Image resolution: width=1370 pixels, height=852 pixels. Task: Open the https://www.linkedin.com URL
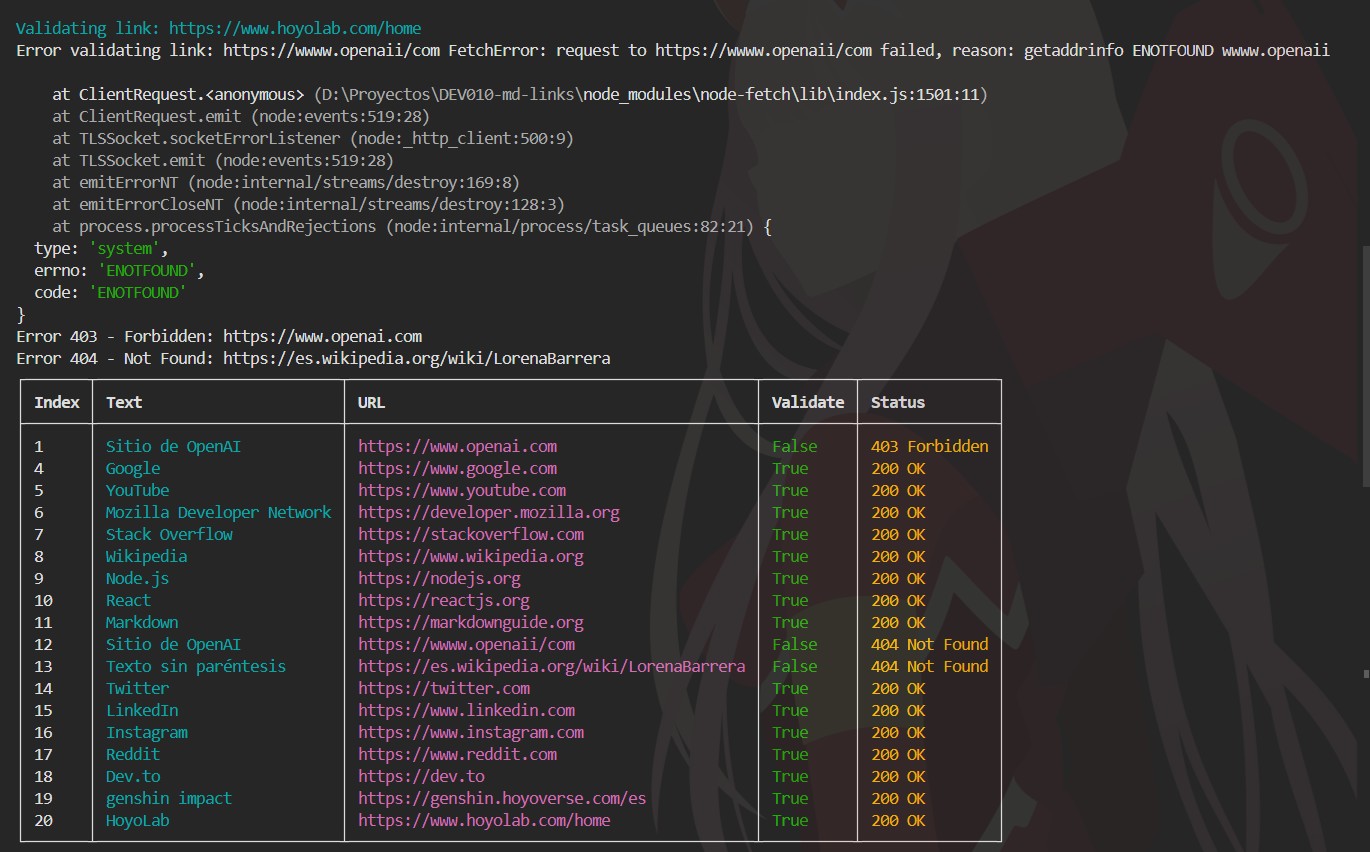pyautogui.click(x=467, y=710)
